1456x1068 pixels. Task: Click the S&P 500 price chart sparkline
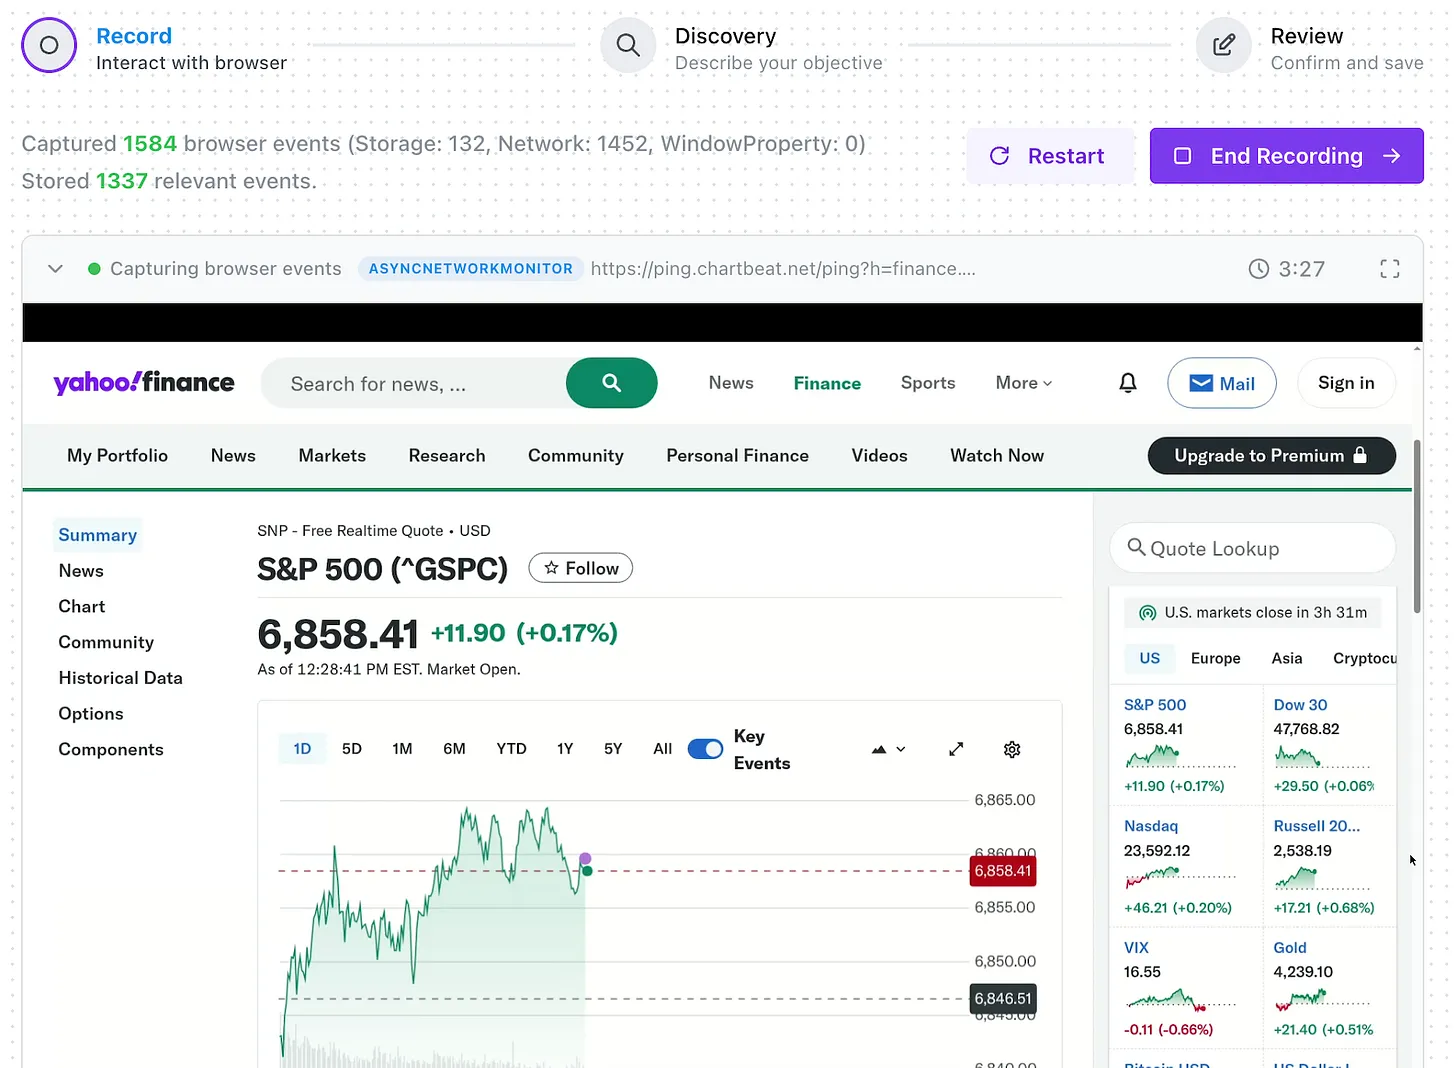[1154, 757]
